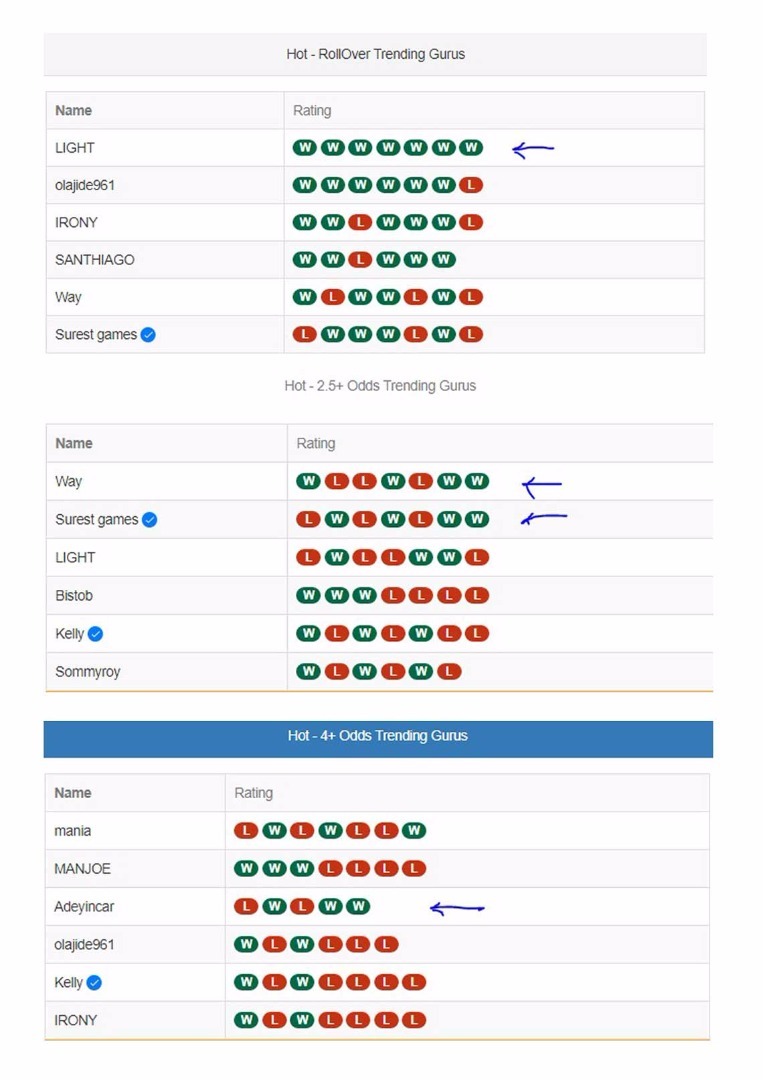Click the only L badge in olajide961's RollOver row

(471, 185)
